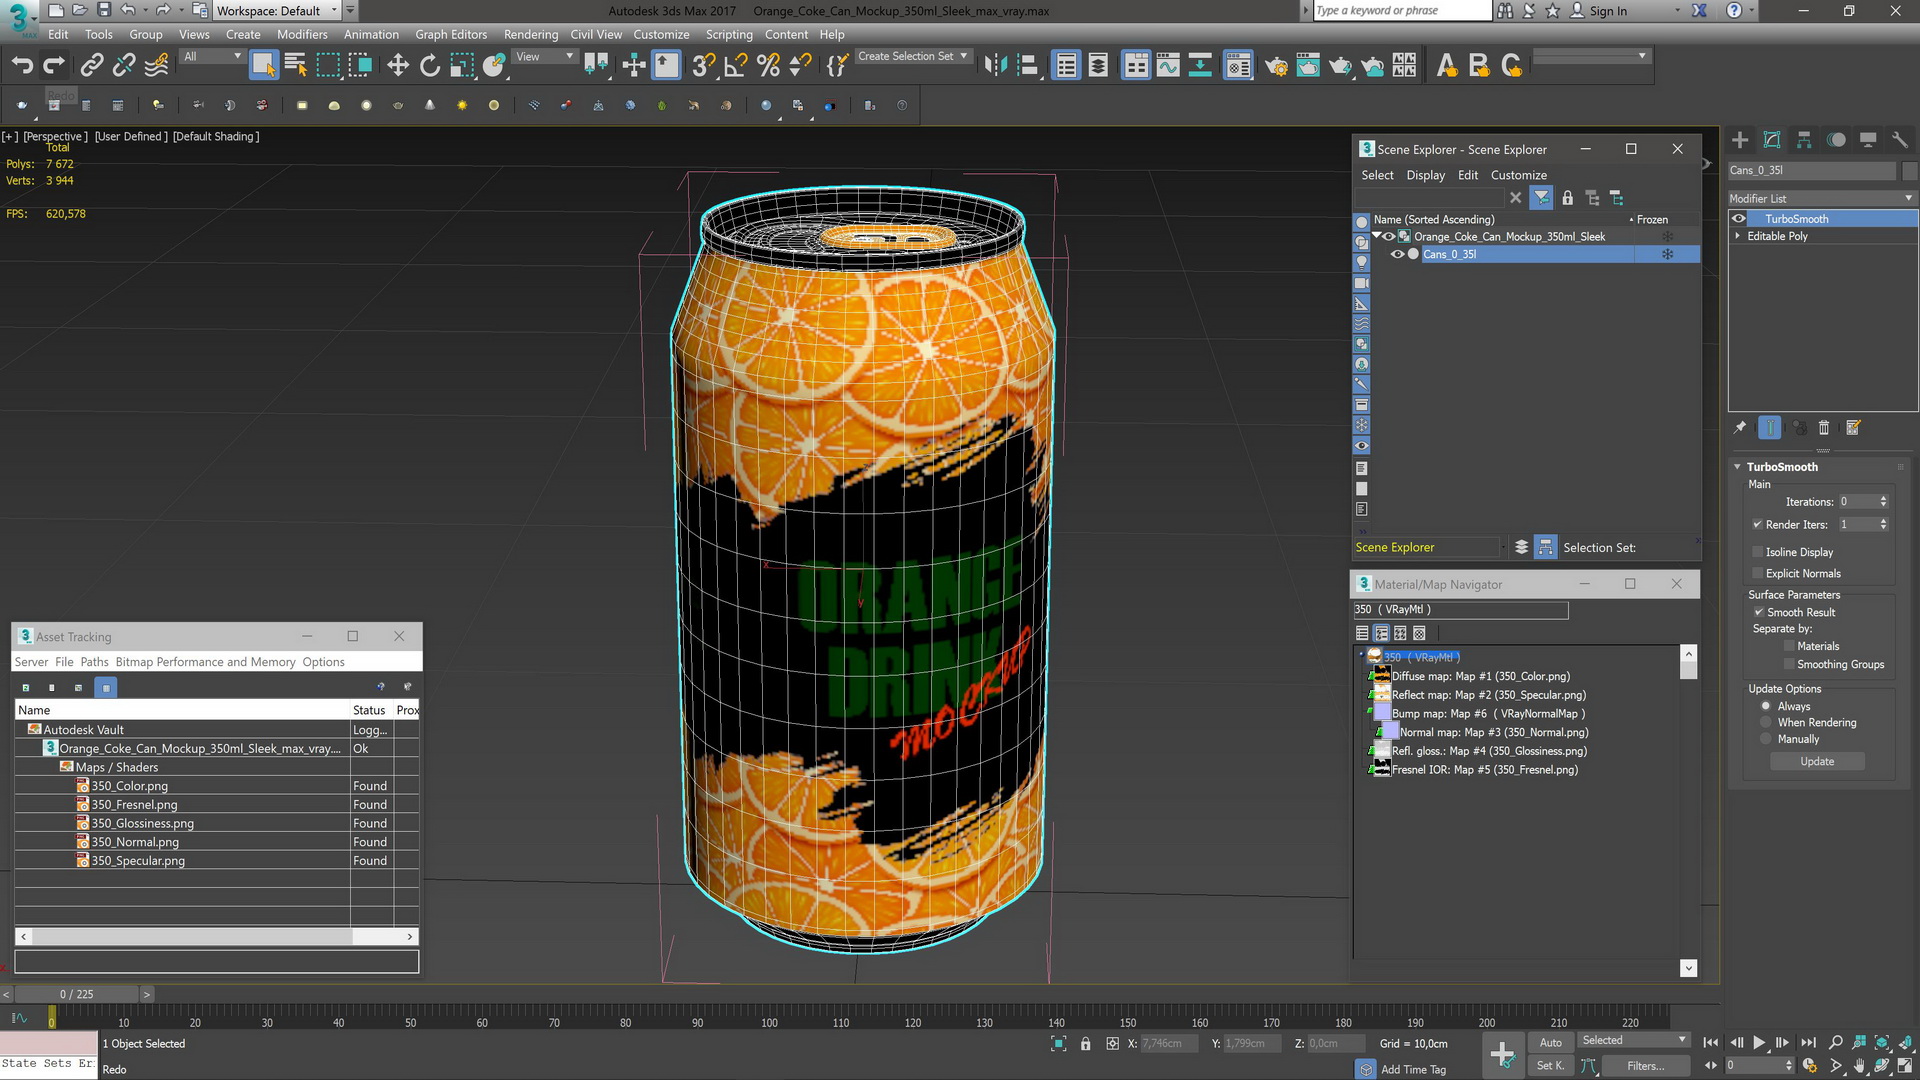Hide the Cans_0_35l object via eye icon
1920x1080 pixels.
pos(1397,254)
